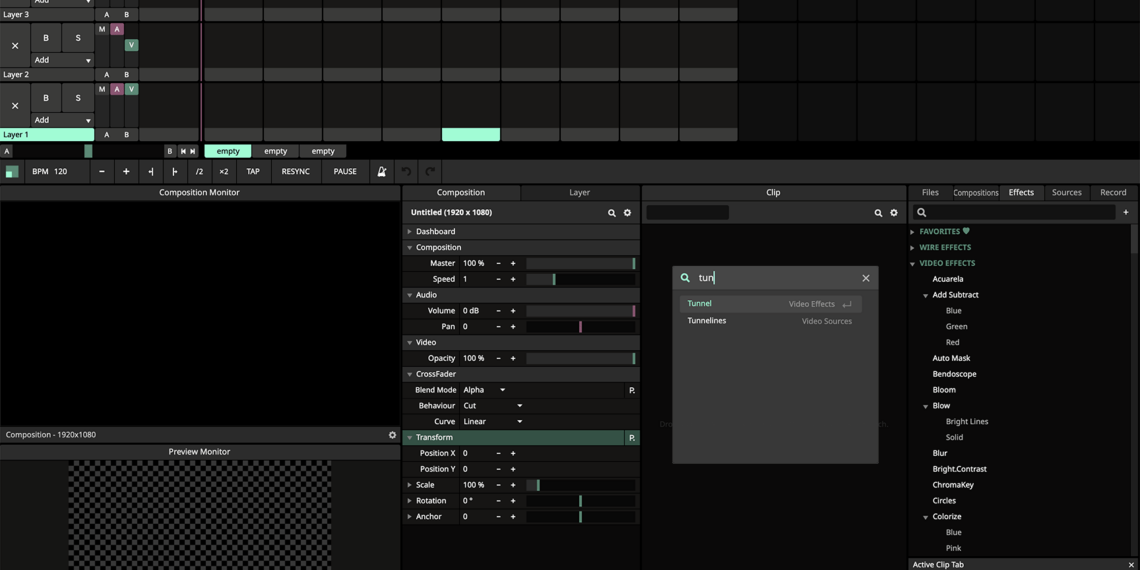
Task: Open the Curve Linear dropdown
Action: point(493,422)
